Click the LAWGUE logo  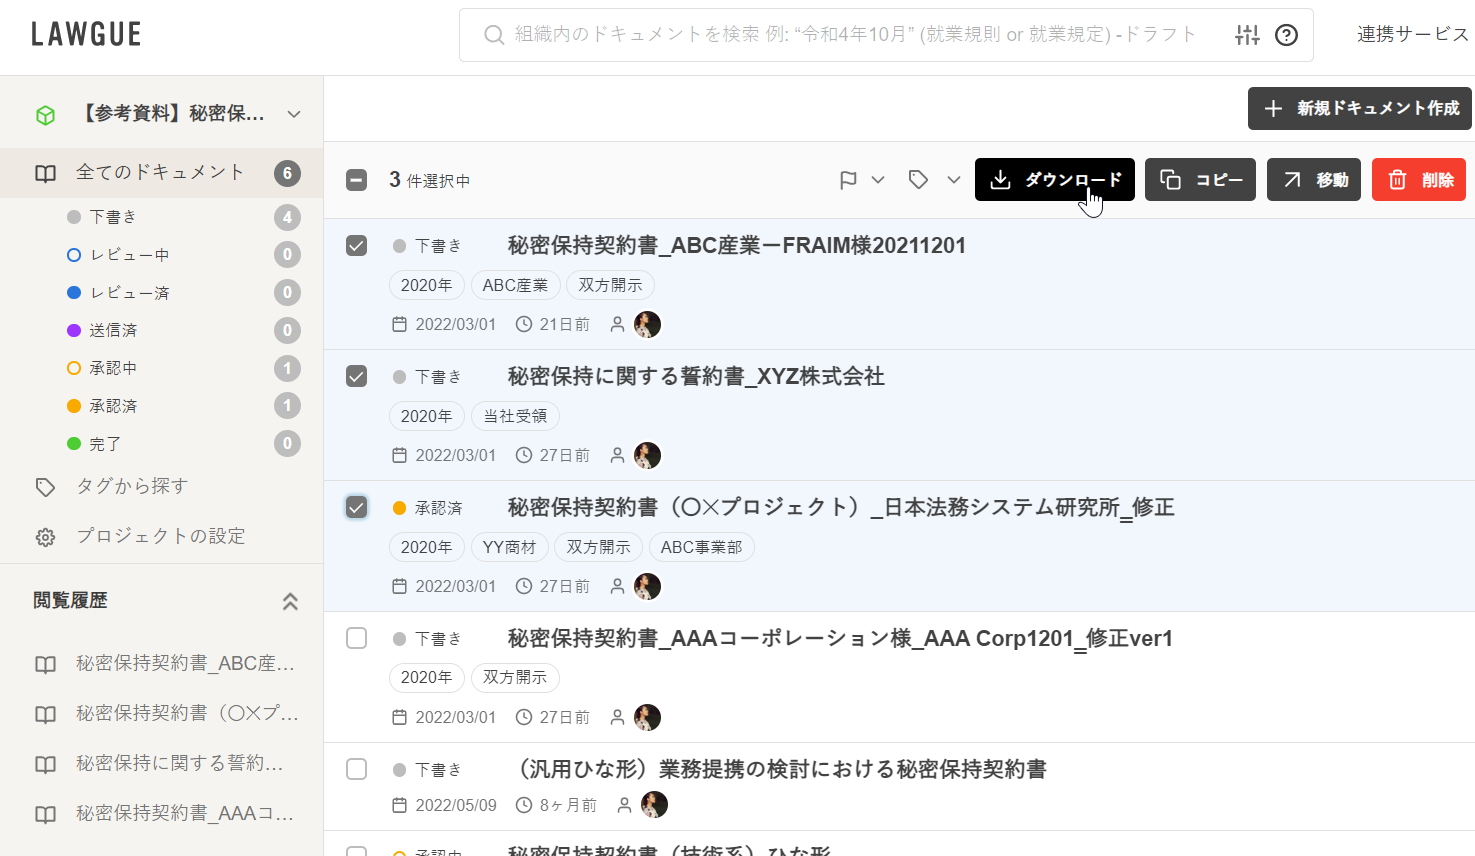click(x=86, y=34)
